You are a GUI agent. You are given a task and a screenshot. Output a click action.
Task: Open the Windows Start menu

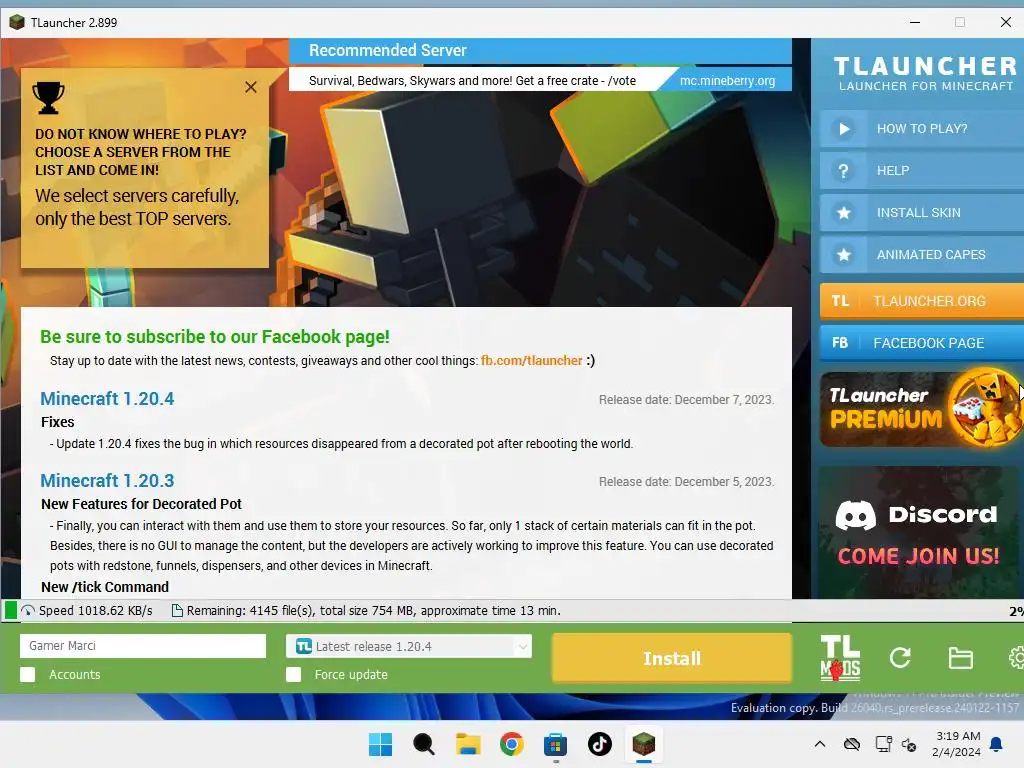pos(381,744)
